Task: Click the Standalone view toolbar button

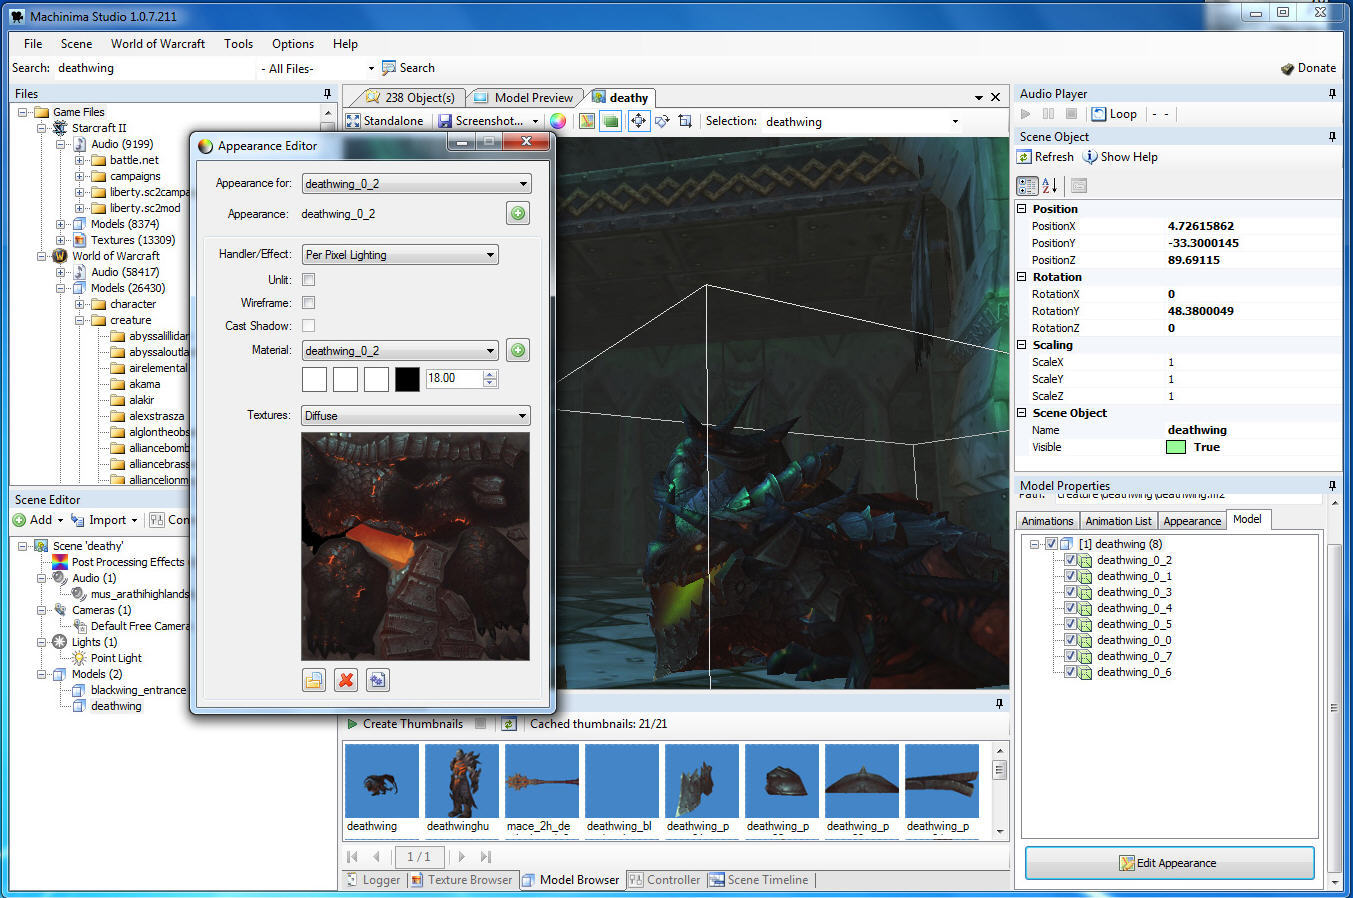Action: click(384, 121)
